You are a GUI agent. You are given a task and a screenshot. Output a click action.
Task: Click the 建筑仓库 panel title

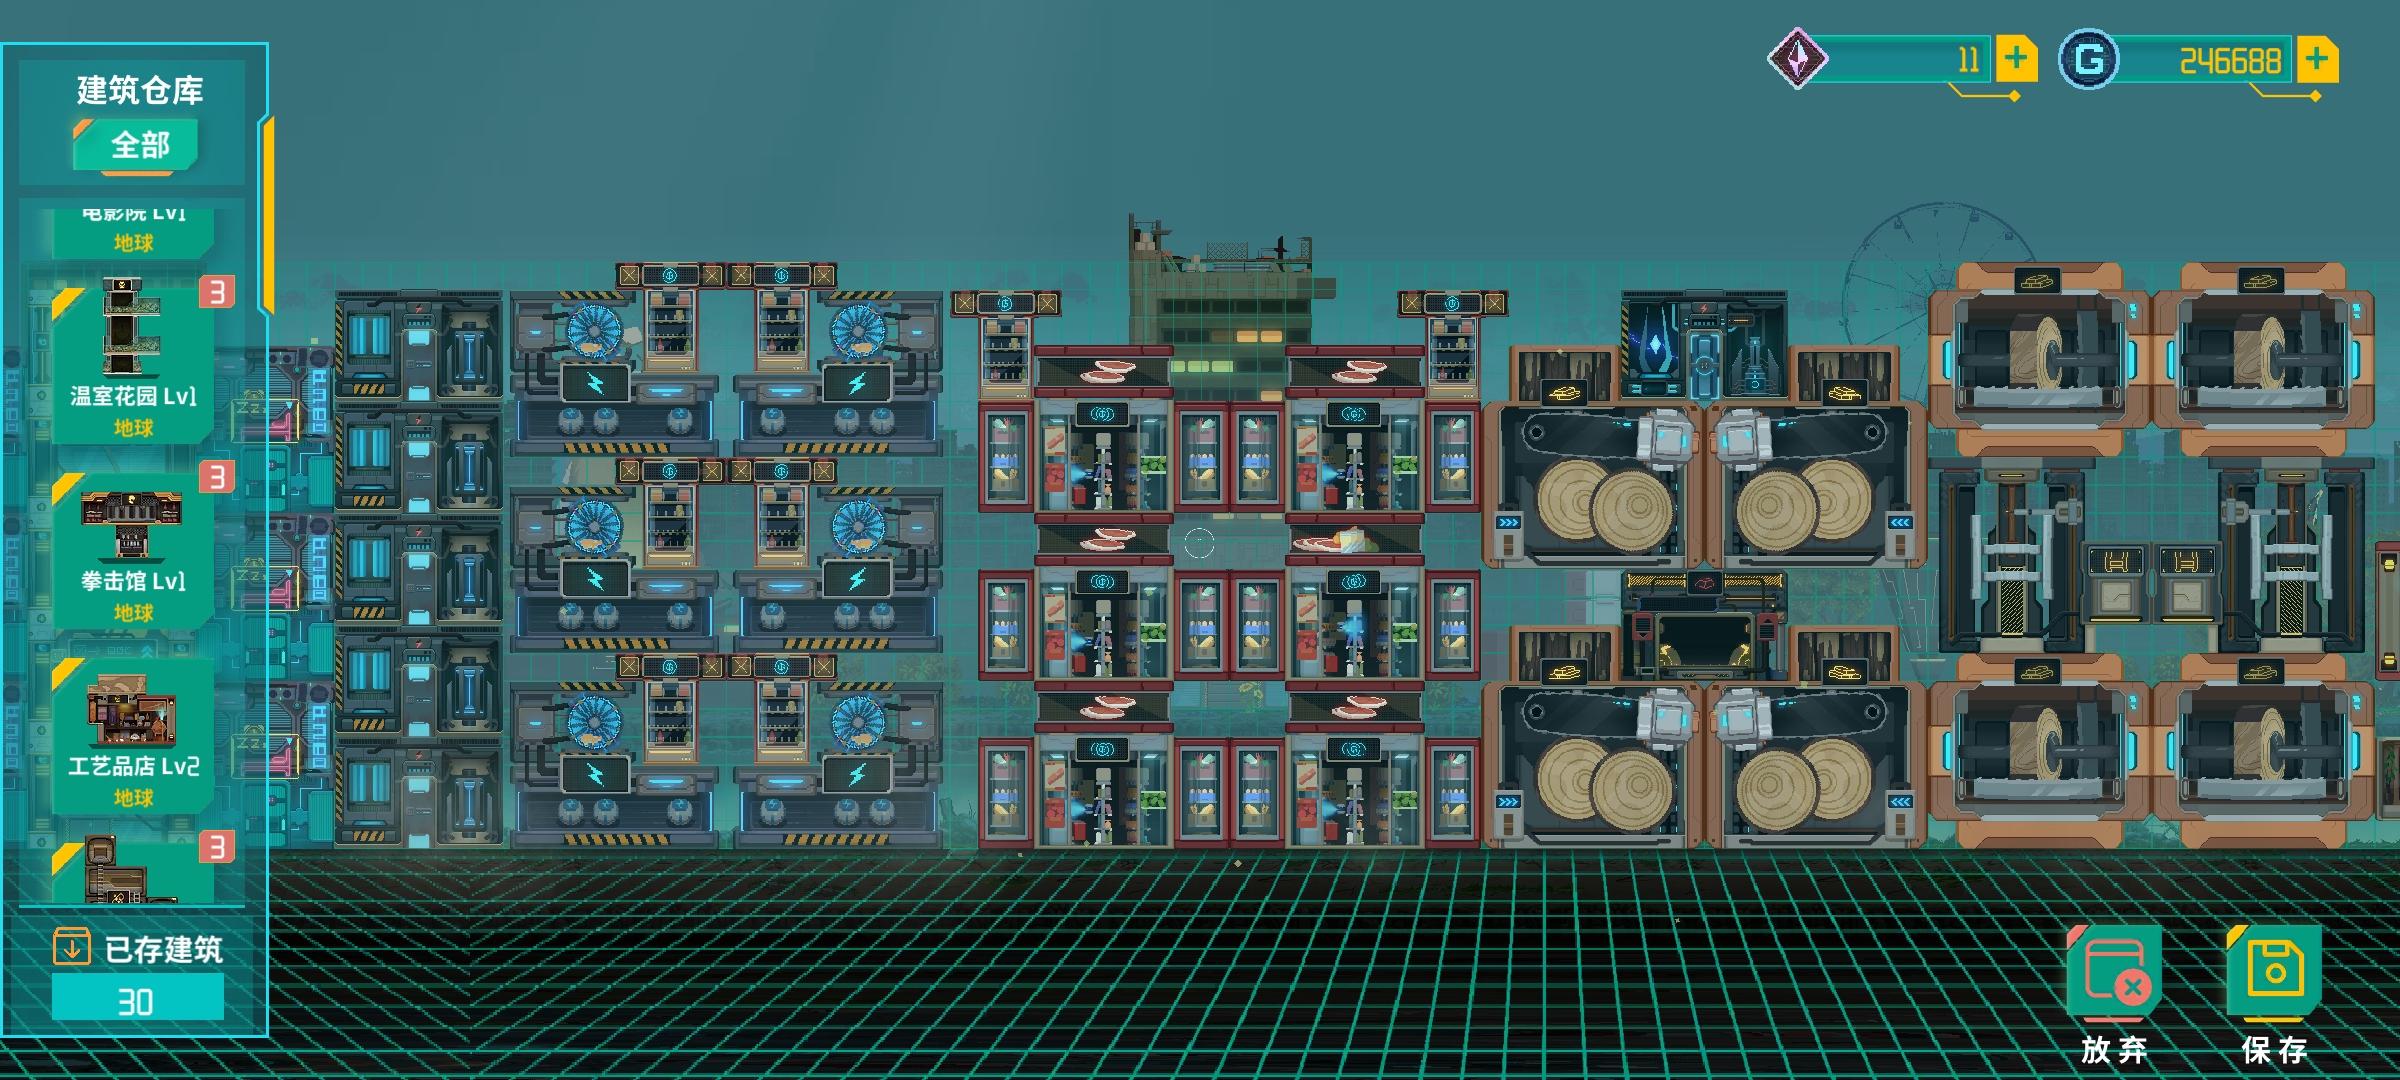(140, 90)
